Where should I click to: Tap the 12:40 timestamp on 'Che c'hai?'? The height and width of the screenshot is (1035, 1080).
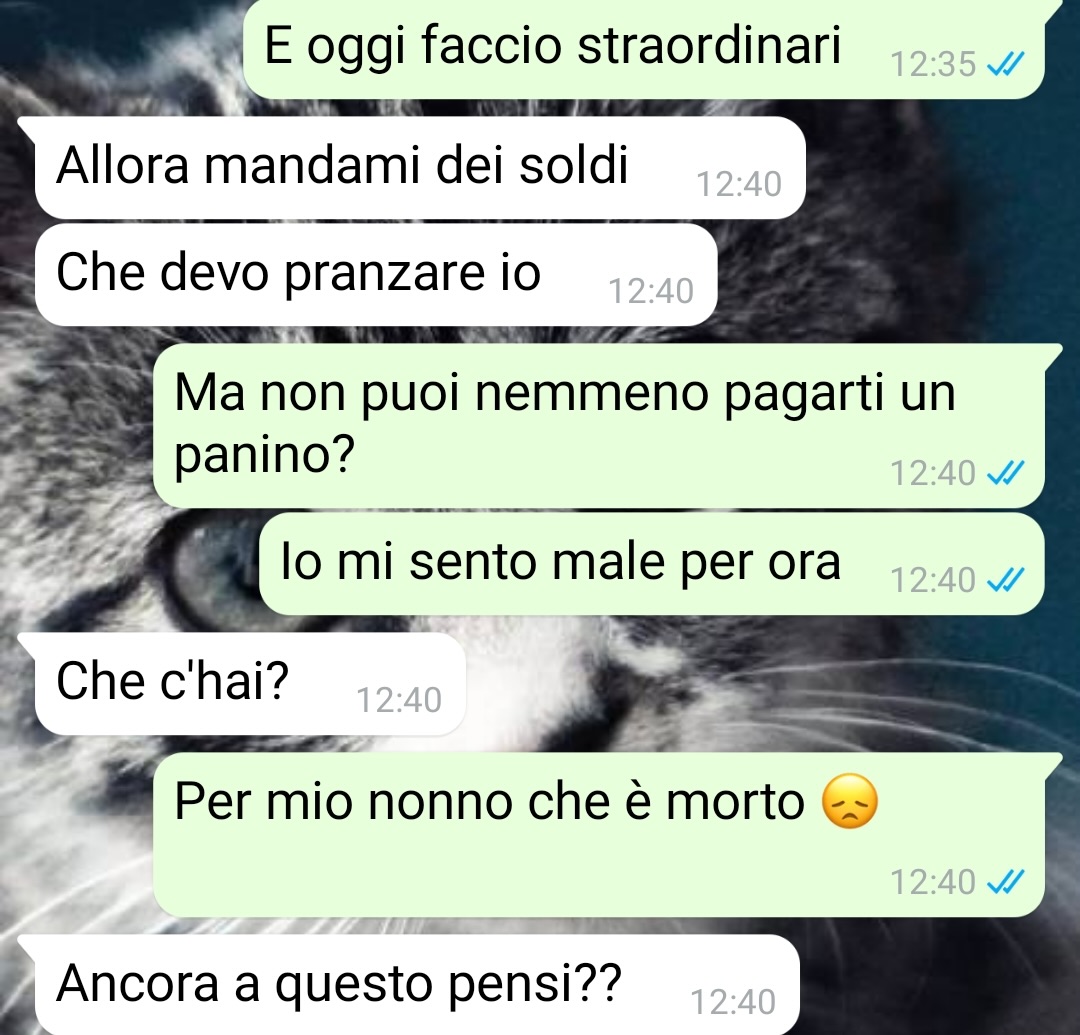(399, 700)
